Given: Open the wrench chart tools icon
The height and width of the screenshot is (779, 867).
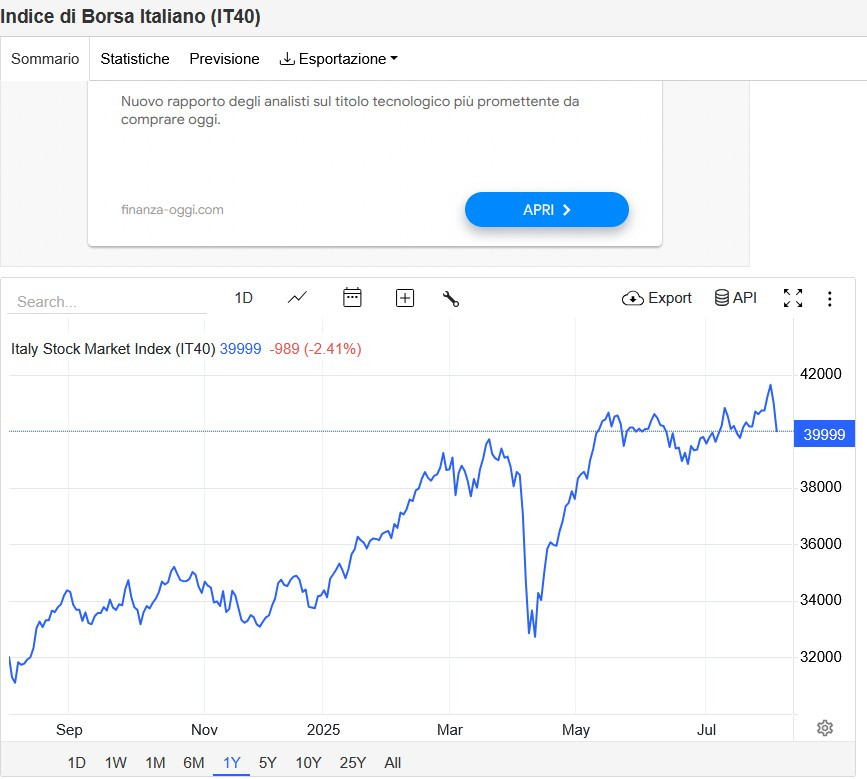Looking at the screenshot, I should pos(450,298).
